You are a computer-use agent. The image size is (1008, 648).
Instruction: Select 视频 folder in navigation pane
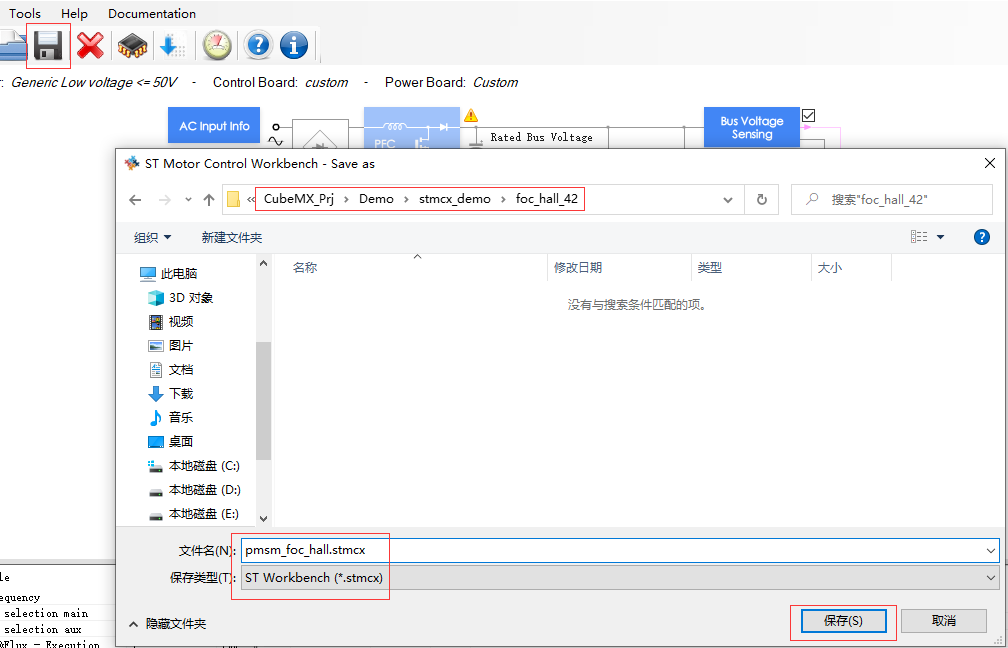[x=171, y=321]
